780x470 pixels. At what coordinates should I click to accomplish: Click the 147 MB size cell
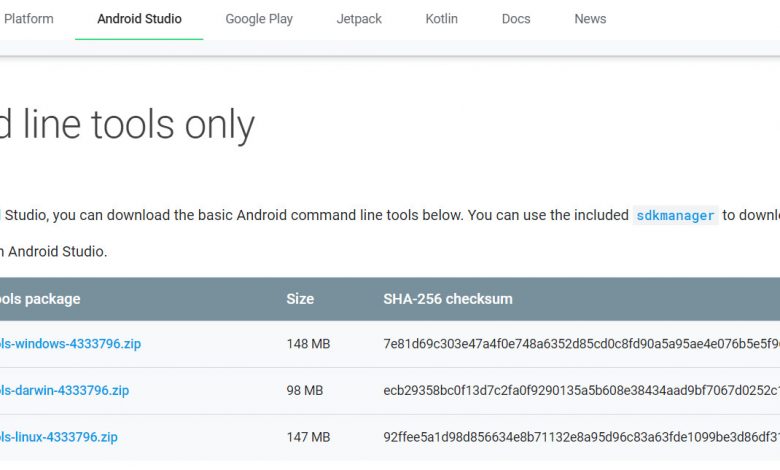pos(308,437)
